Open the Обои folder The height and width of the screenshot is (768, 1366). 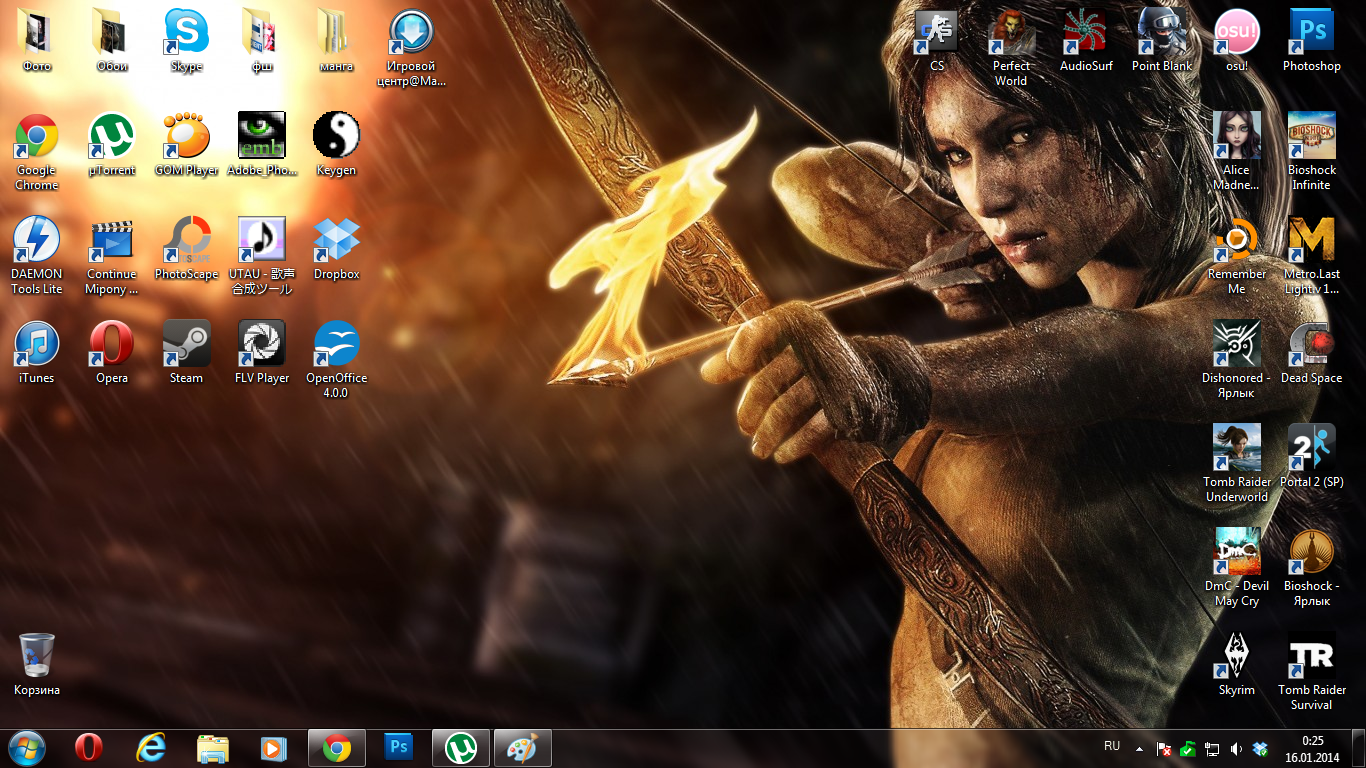(x=112, y=40)
